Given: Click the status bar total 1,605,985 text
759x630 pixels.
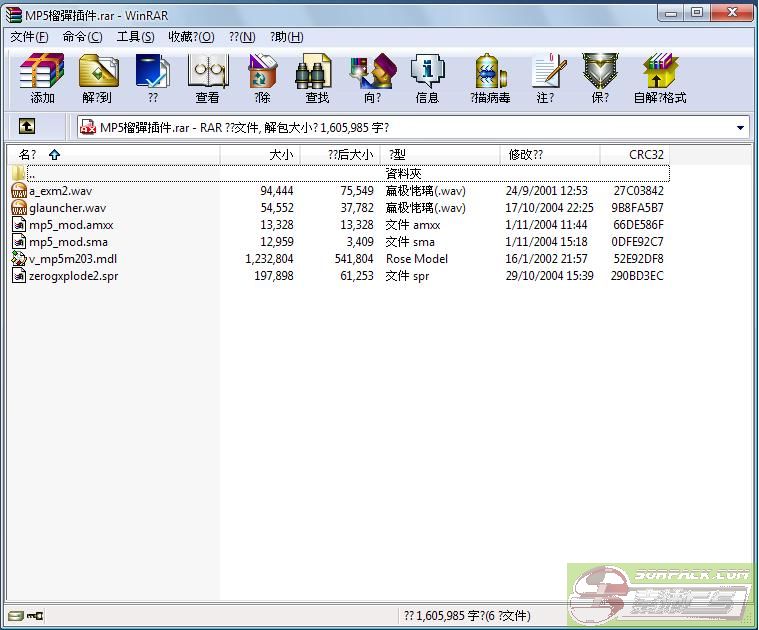Looking at the screenshot, I should 467,615.
